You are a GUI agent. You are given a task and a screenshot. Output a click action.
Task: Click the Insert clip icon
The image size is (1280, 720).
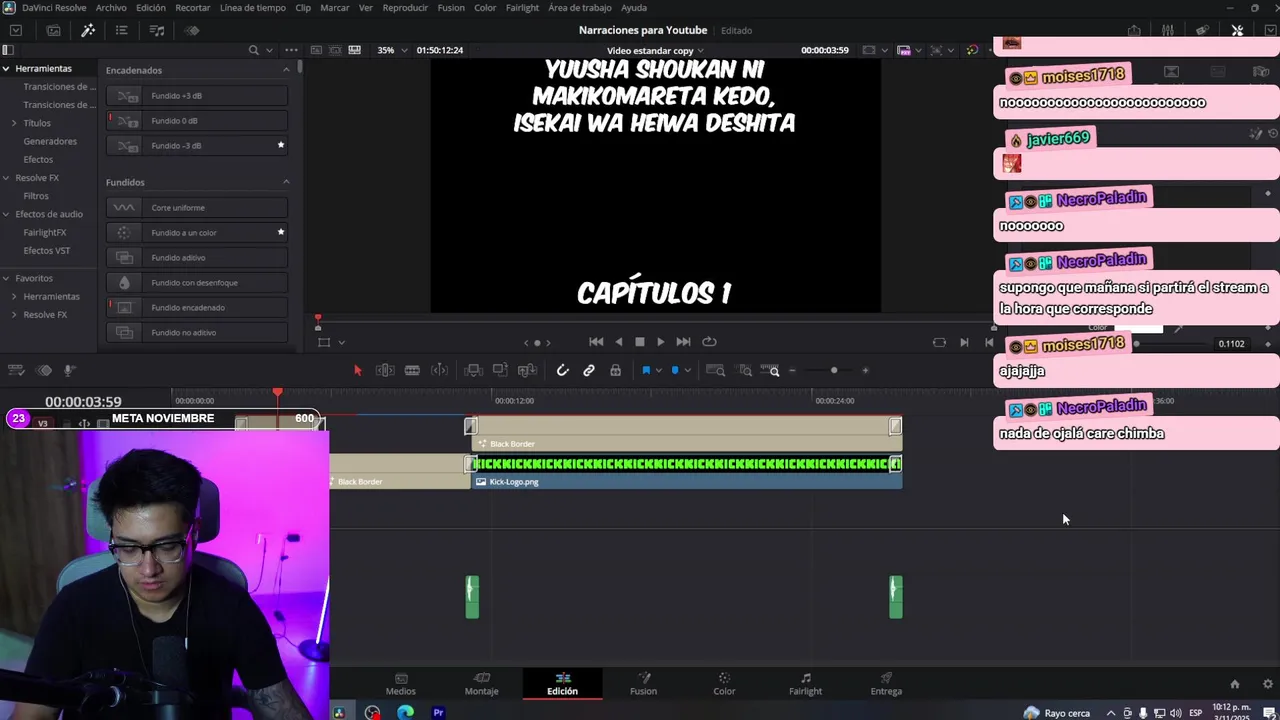(x=474, y=370)
